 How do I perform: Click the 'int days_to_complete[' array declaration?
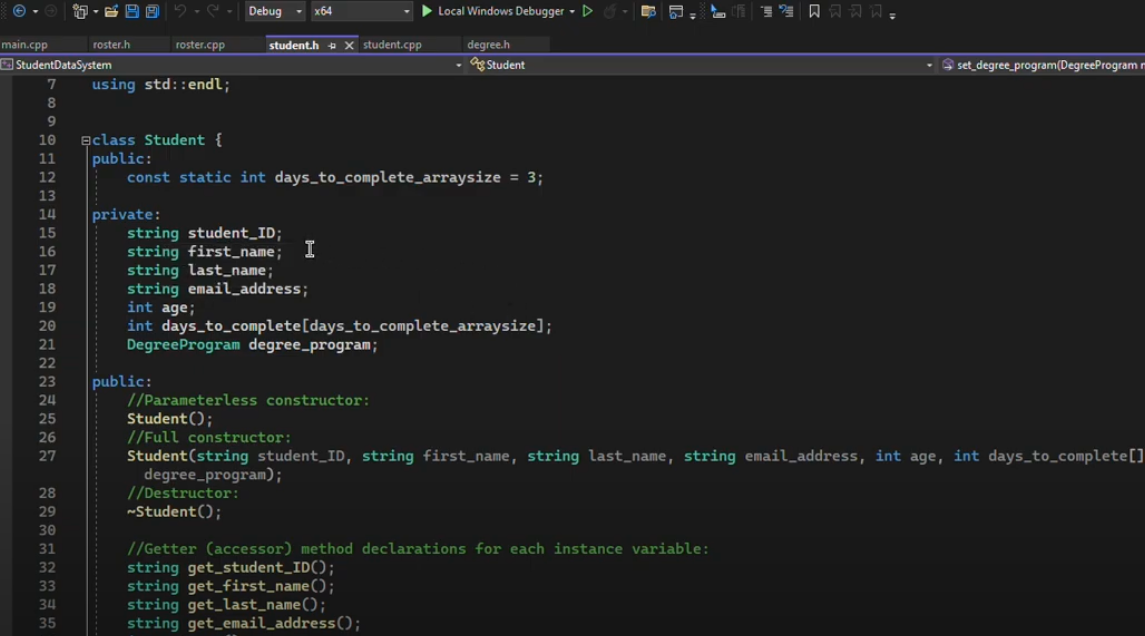click(339, 326)
